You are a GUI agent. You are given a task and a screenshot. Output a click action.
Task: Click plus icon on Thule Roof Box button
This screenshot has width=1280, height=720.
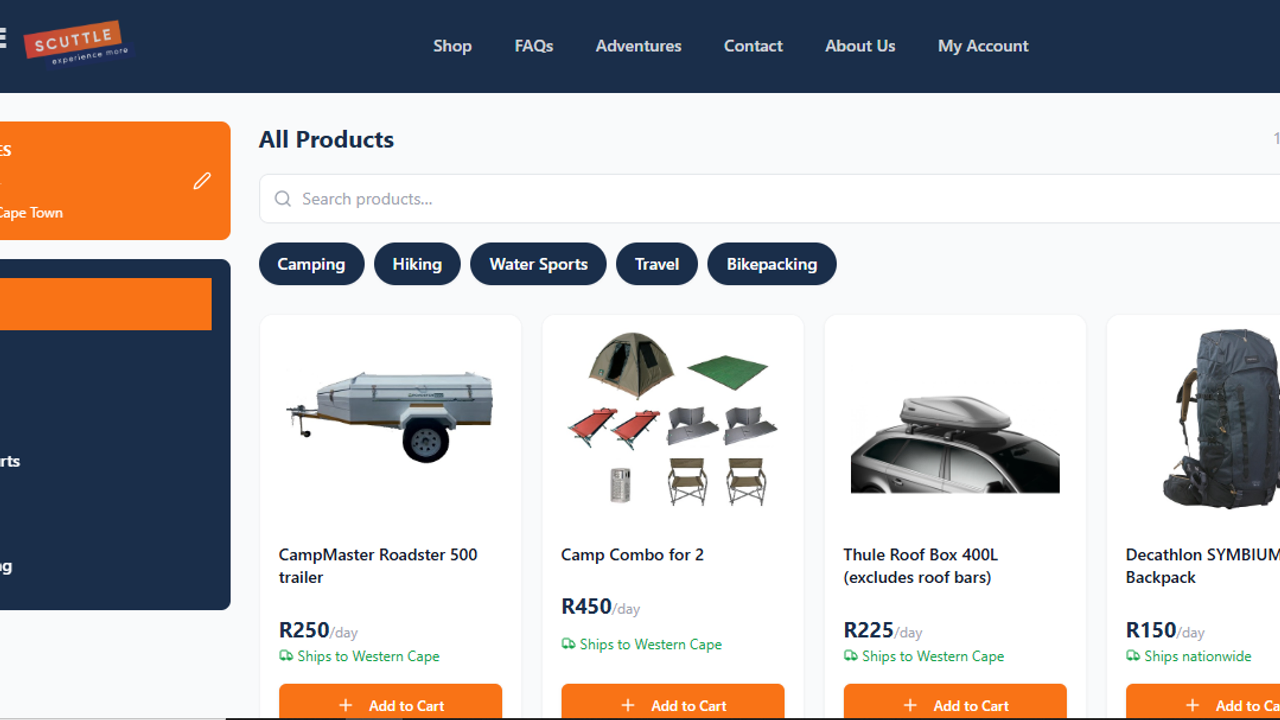tap(910, 705)
